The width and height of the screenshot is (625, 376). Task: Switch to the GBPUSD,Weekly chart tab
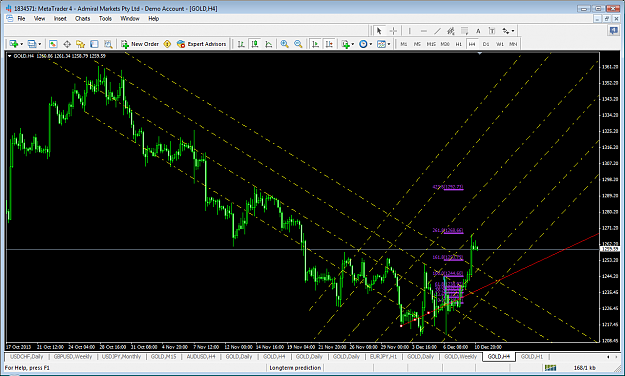(x=73, y=356)
